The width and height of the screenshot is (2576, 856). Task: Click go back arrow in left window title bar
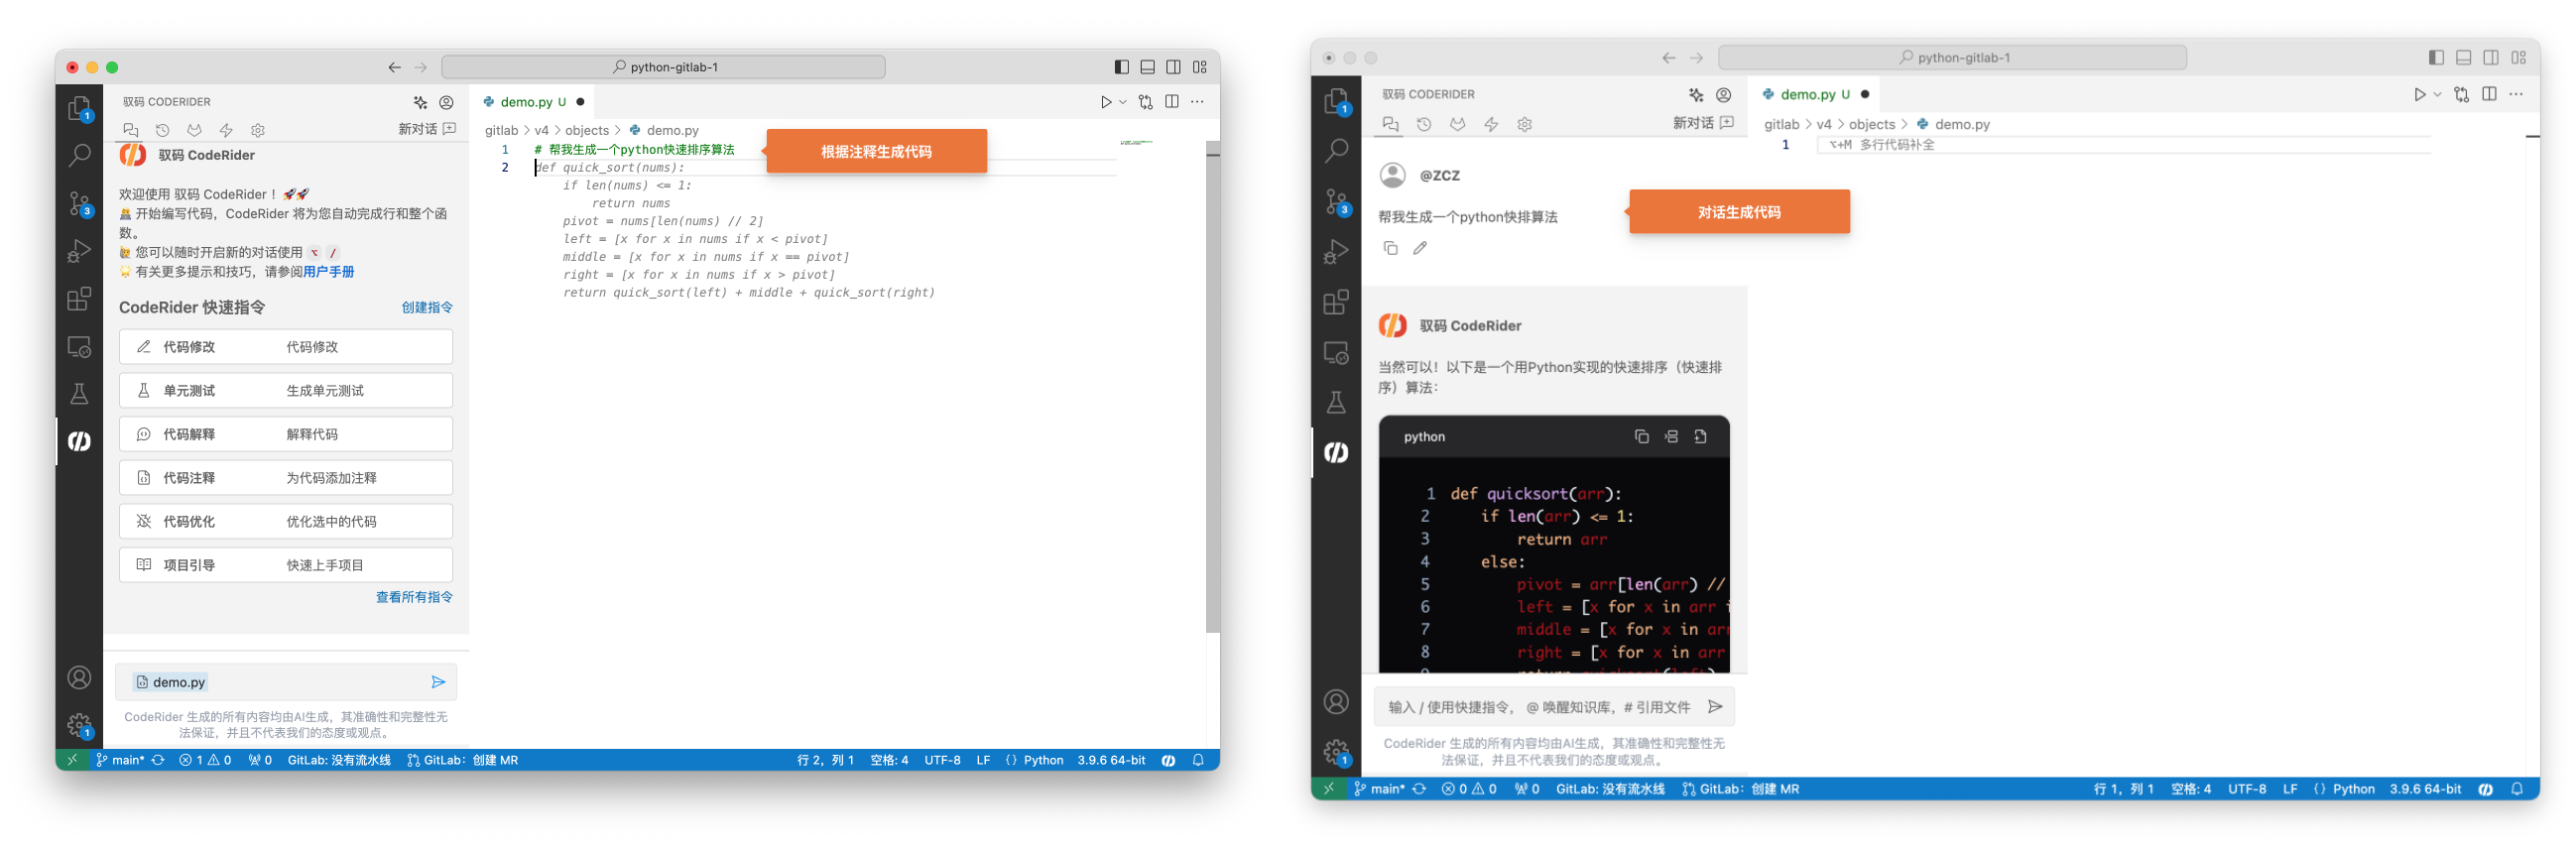coord(394,68)
